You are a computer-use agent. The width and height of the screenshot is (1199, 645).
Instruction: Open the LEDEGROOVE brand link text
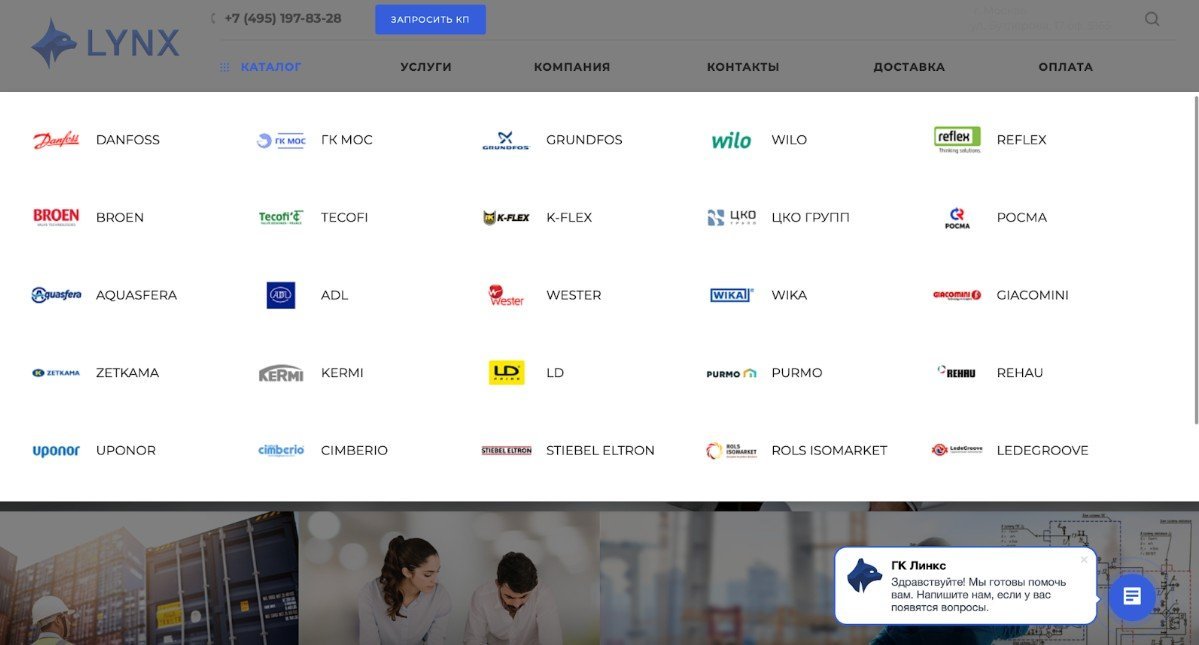[x=1042, y=451]
